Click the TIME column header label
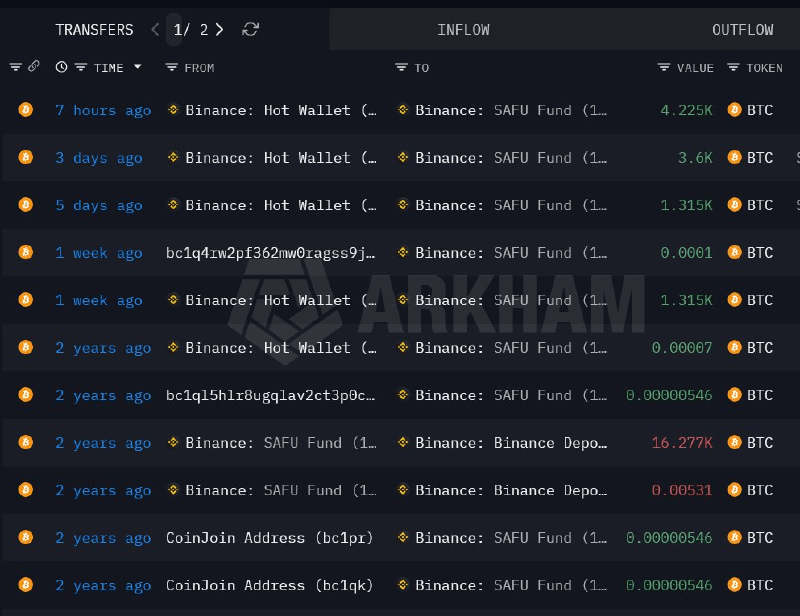This screenshot has height=616, width=800. click(109, 68)
